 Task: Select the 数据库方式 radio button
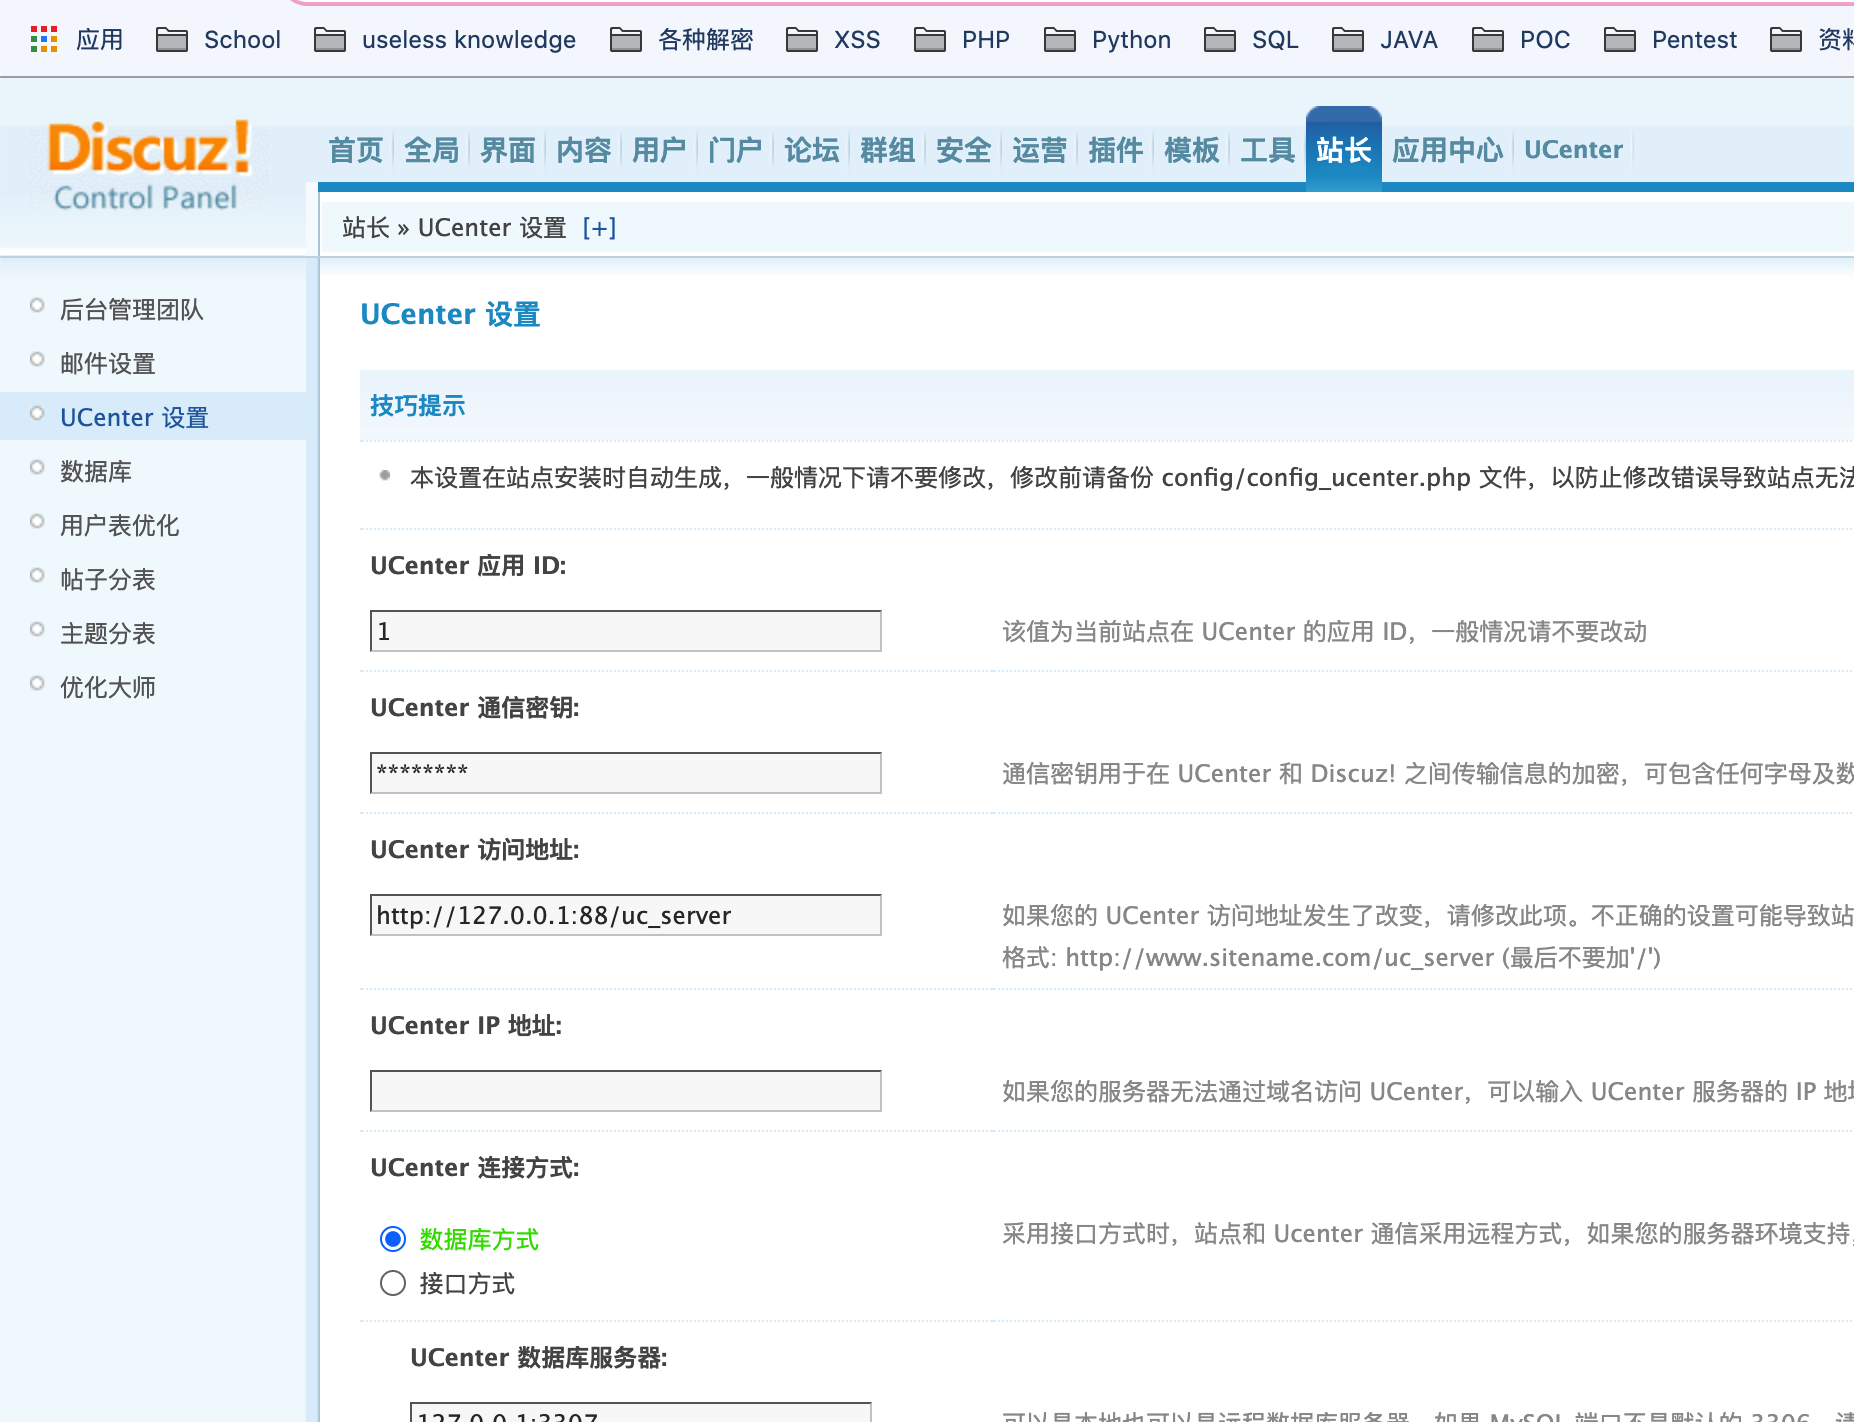[393, 1239]
